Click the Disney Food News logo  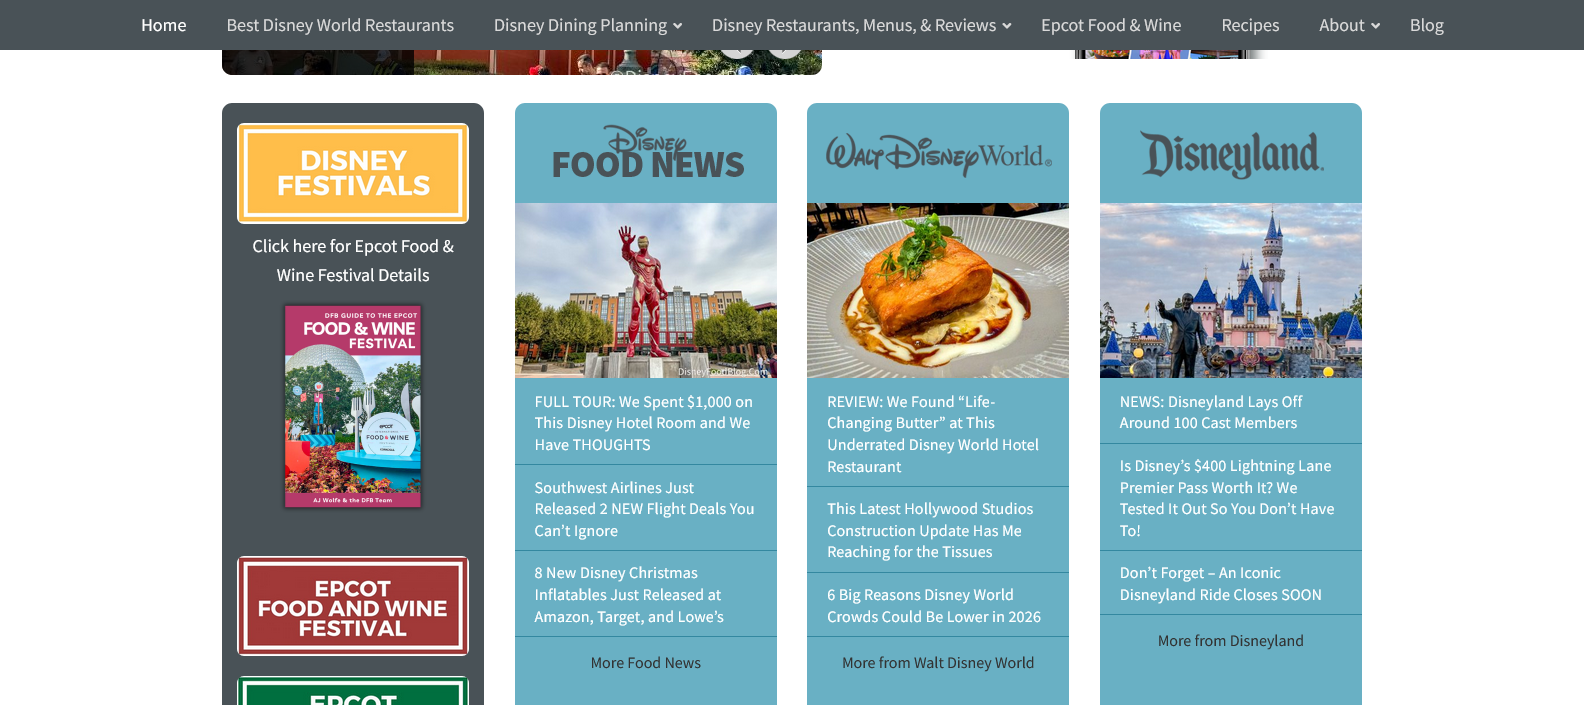coord(646,153)
